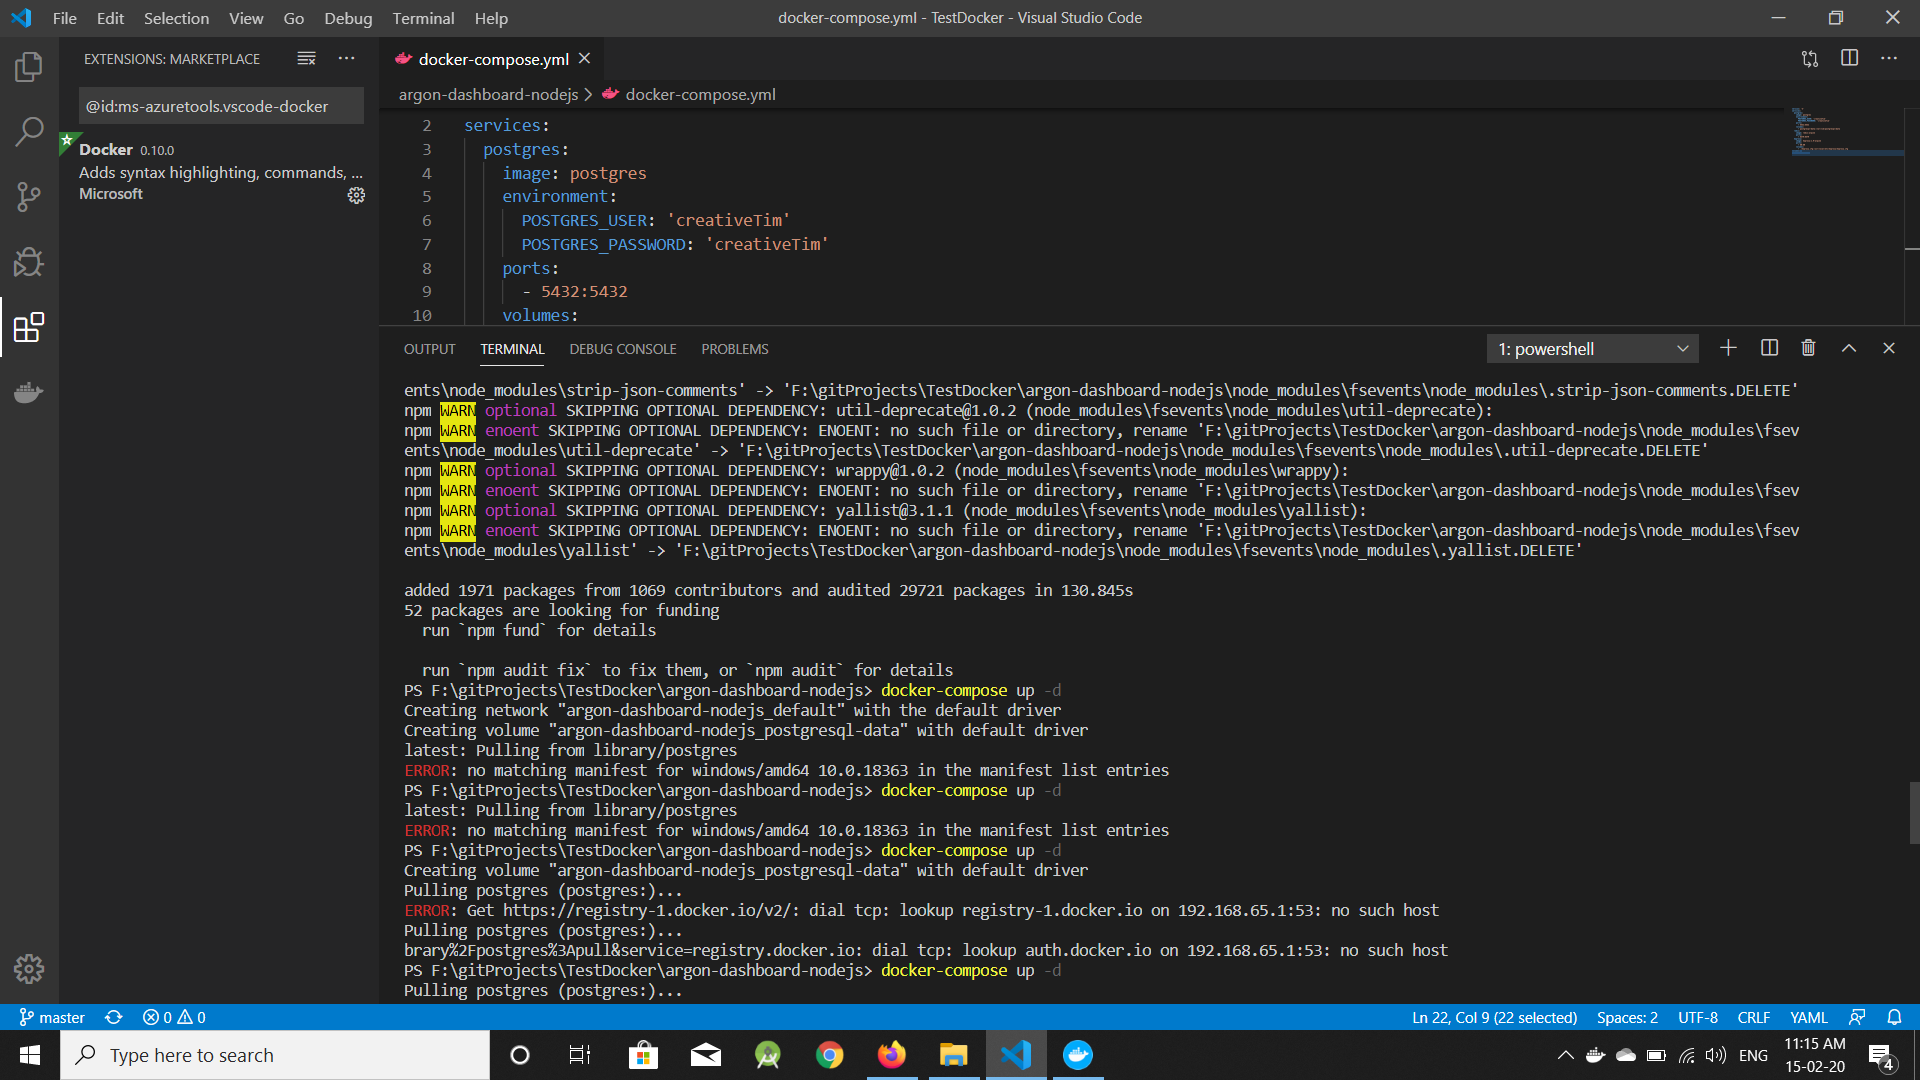Click cursor position Ln 22, Col 9

tap(1494, 1017)
